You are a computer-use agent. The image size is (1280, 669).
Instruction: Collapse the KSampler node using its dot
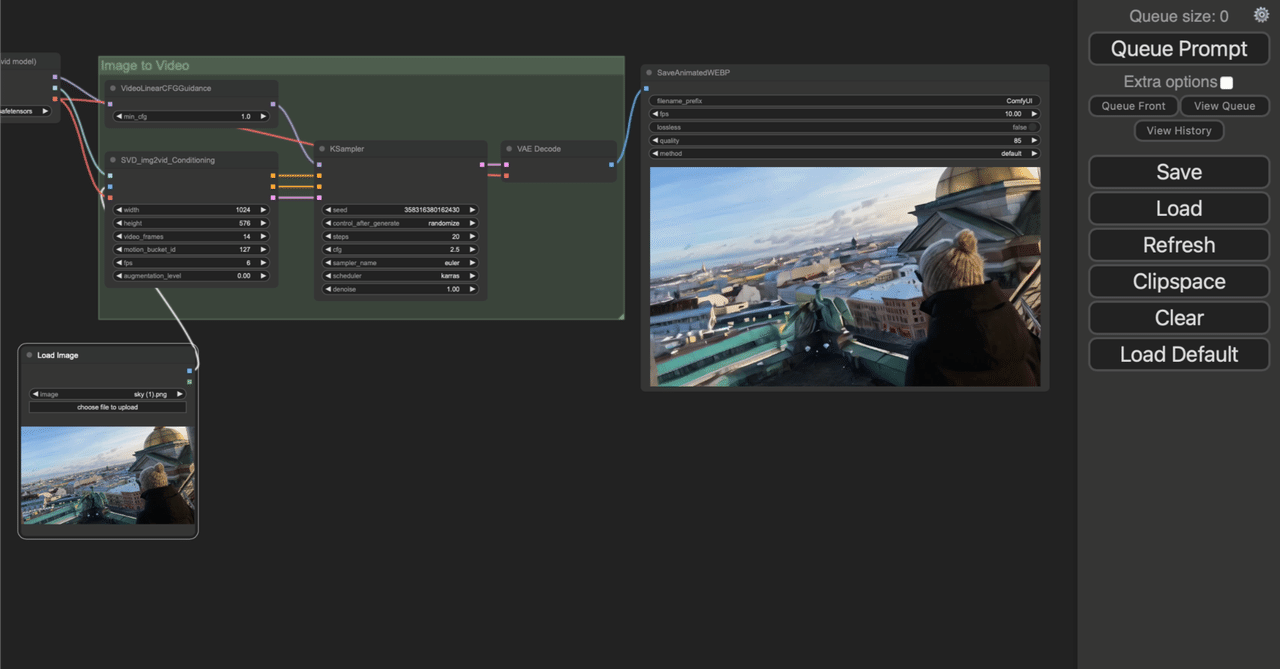coord(322,149)
